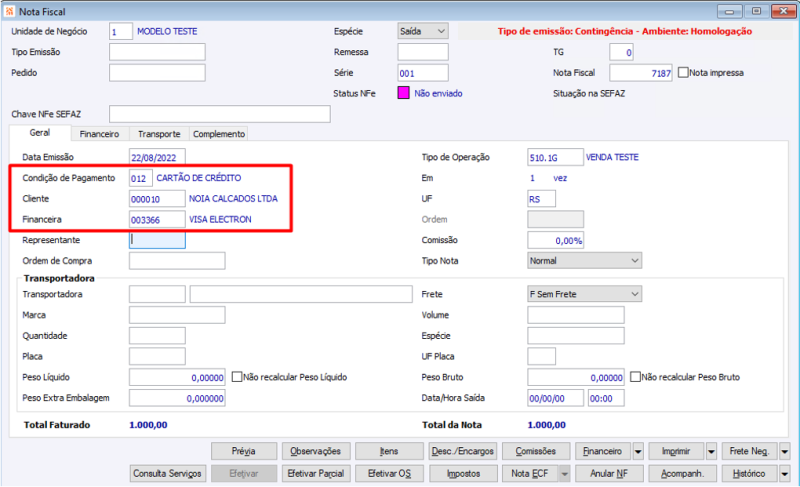The height and width of the screenshot is (487, 800).
Task: Click the Série field showing 001
Action: [423, 73]
